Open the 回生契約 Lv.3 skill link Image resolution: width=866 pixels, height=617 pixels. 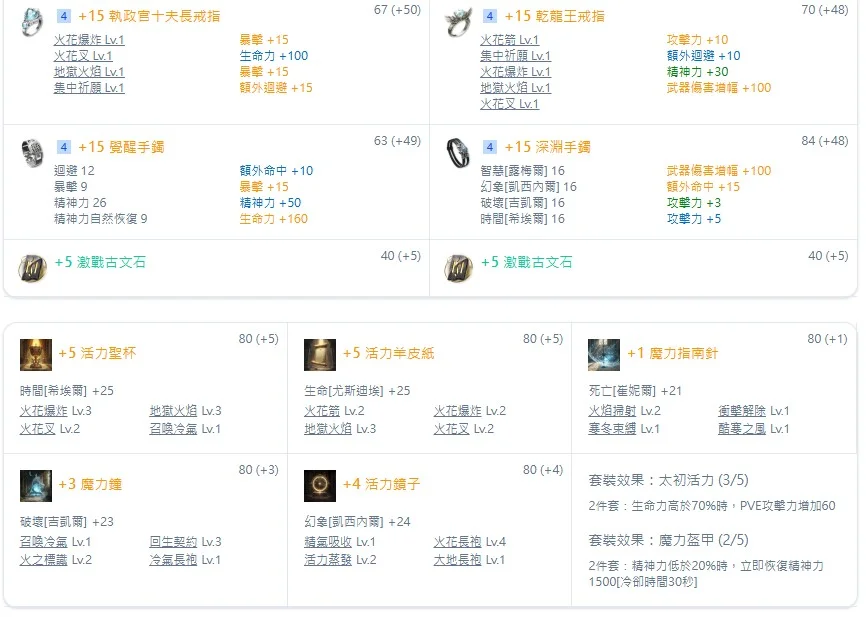coord(185,541)
